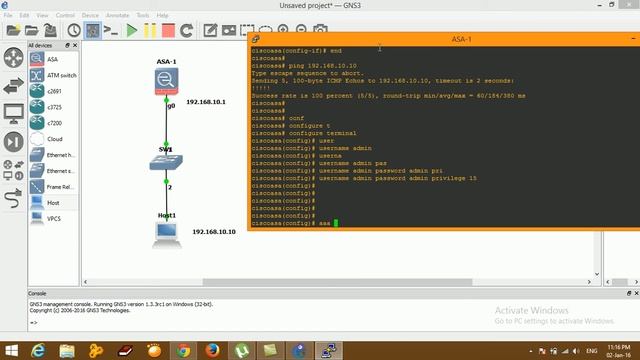Select c3725 router in device list
Viewport: 640px width, 360px height.
click(53, 107)
